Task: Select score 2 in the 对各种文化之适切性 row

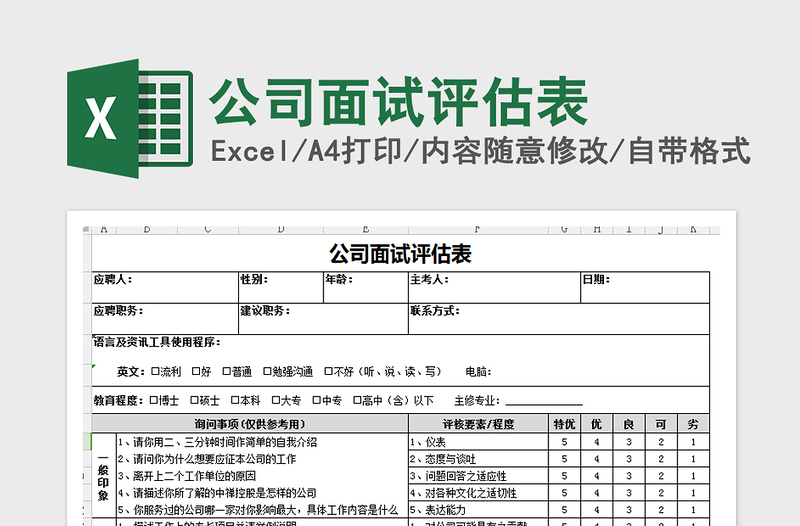Action: (x=661, y=493)
